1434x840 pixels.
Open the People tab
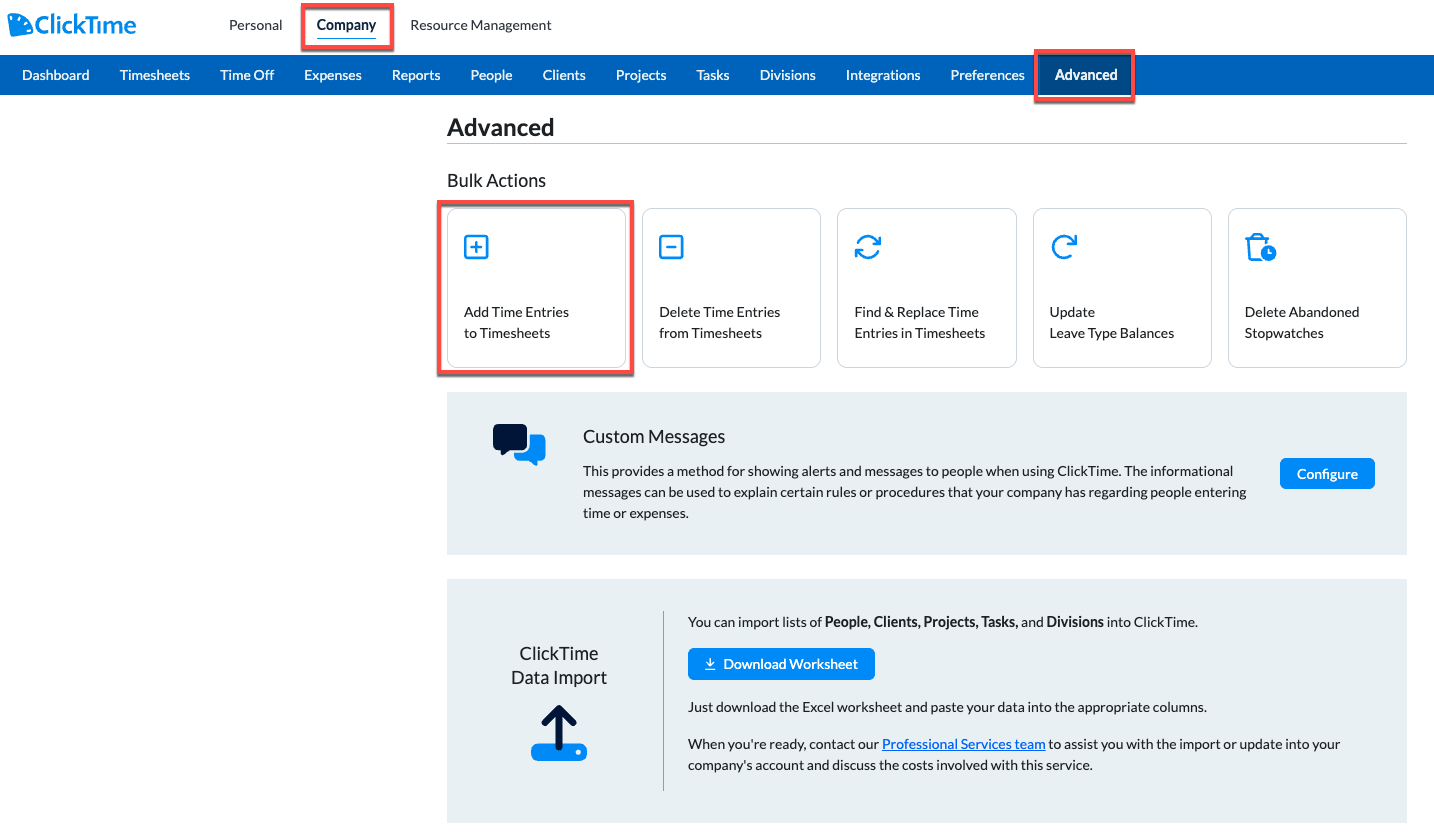[x=491, y=75]
